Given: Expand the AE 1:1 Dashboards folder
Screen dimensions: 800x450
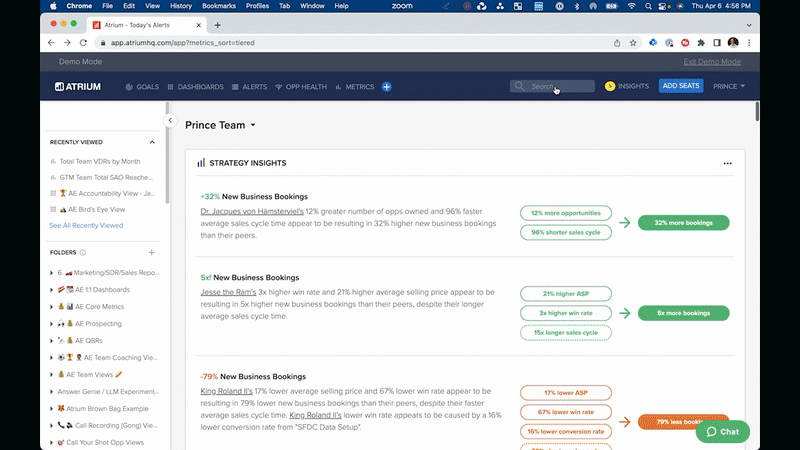Looking at the screenshot, I should click(x=51, y=290).
